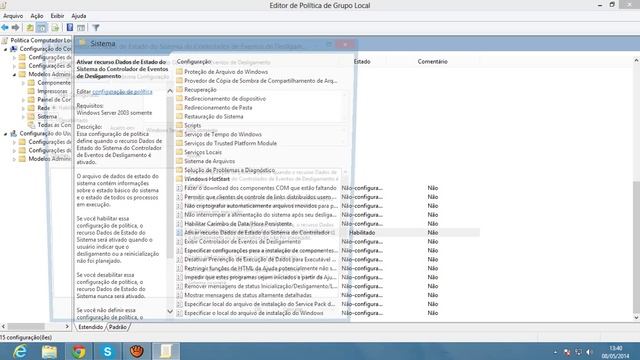Click policy icon for Habilitar Carimbo de Data/Hora Persistente

coord(179,224)
